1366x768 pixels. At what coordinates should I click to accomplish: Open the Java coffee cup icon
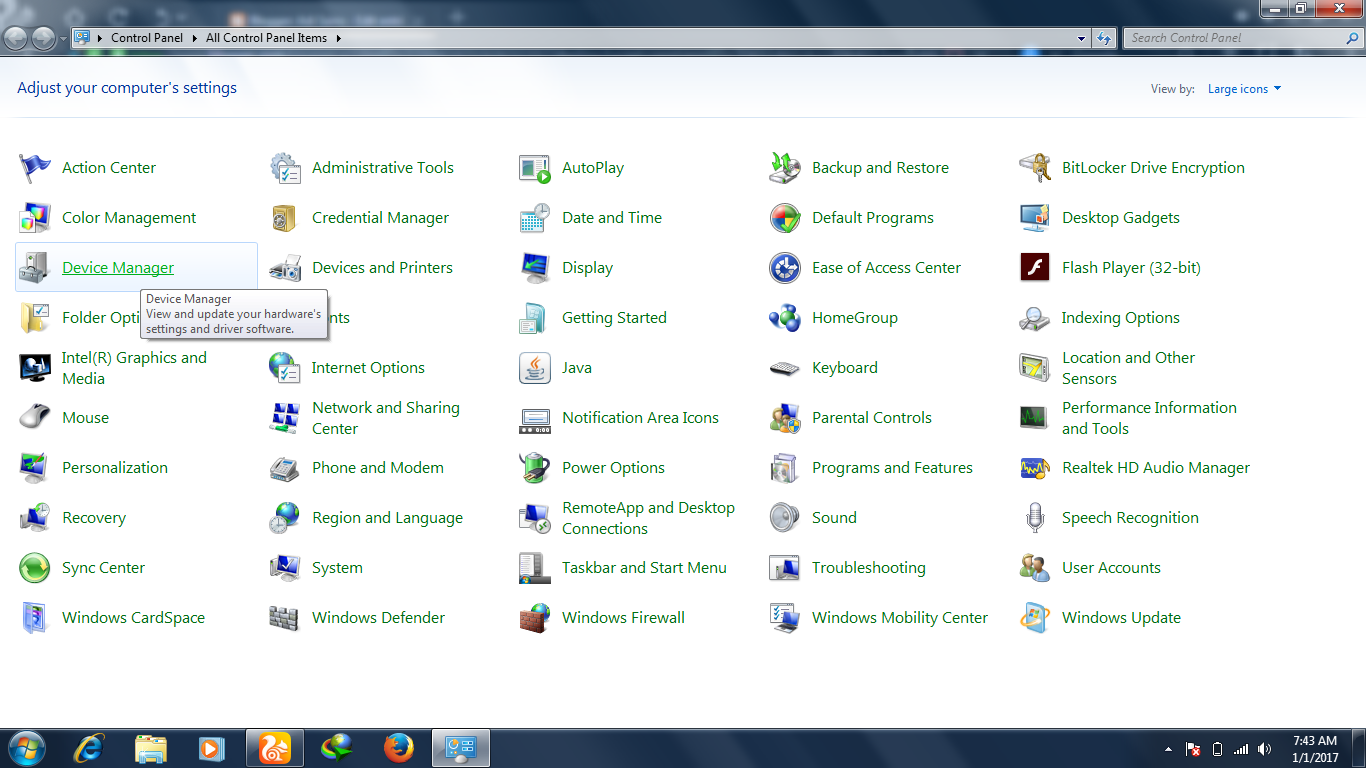(535, 368)
